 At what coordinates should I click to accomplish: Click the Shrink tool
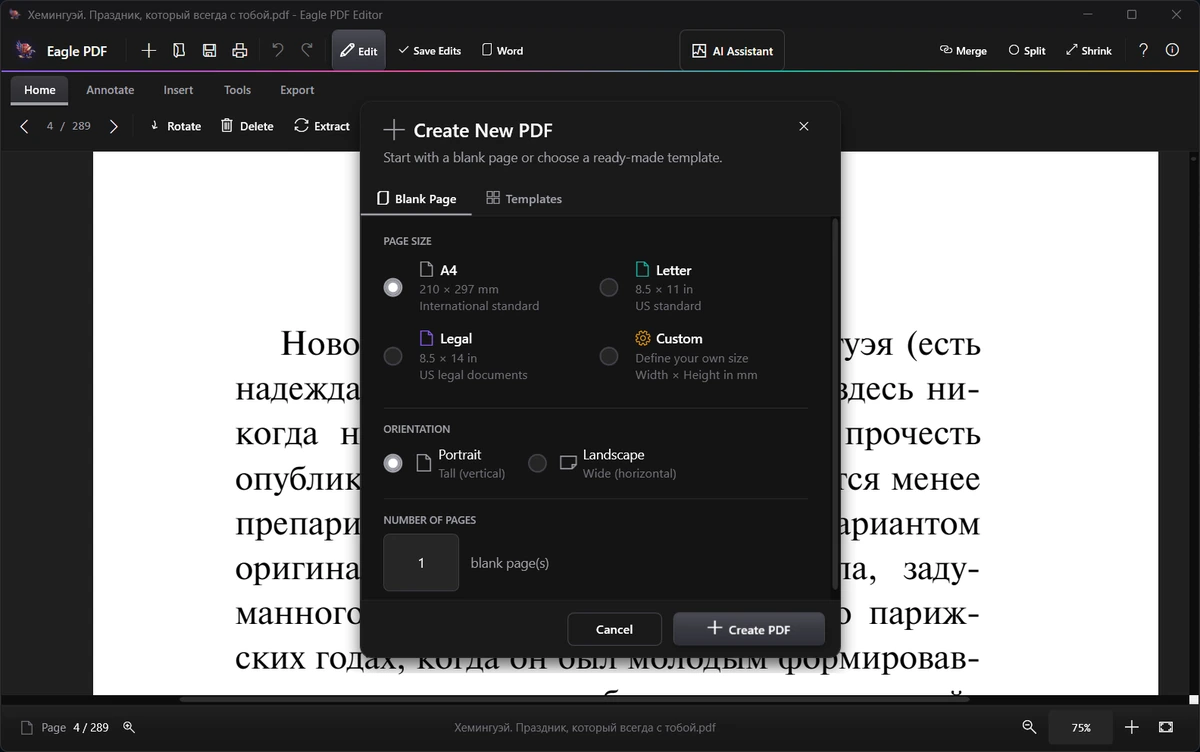(1088, 50)
